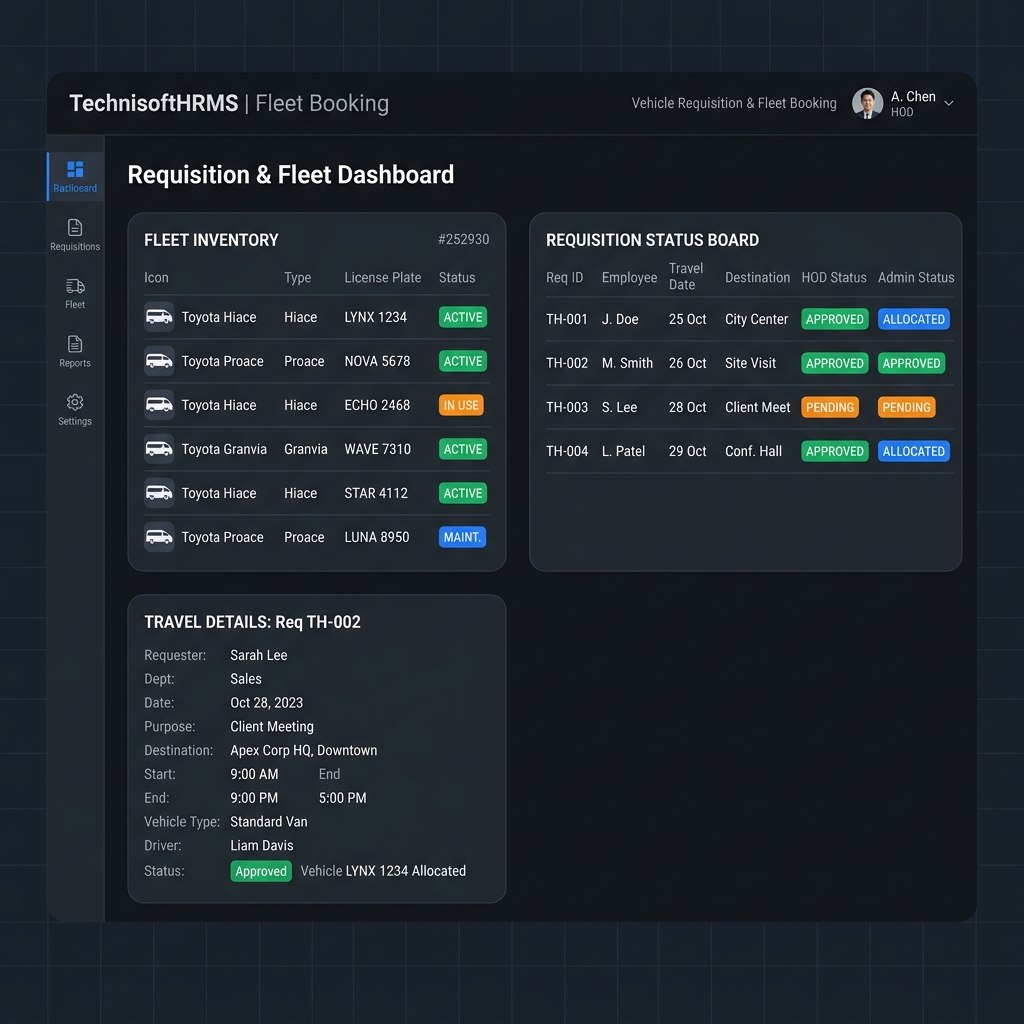Click Vehicle LYNX 1234 Allocated text
This screenshot has height=1024, width=1024.
[x=383, y=871]
